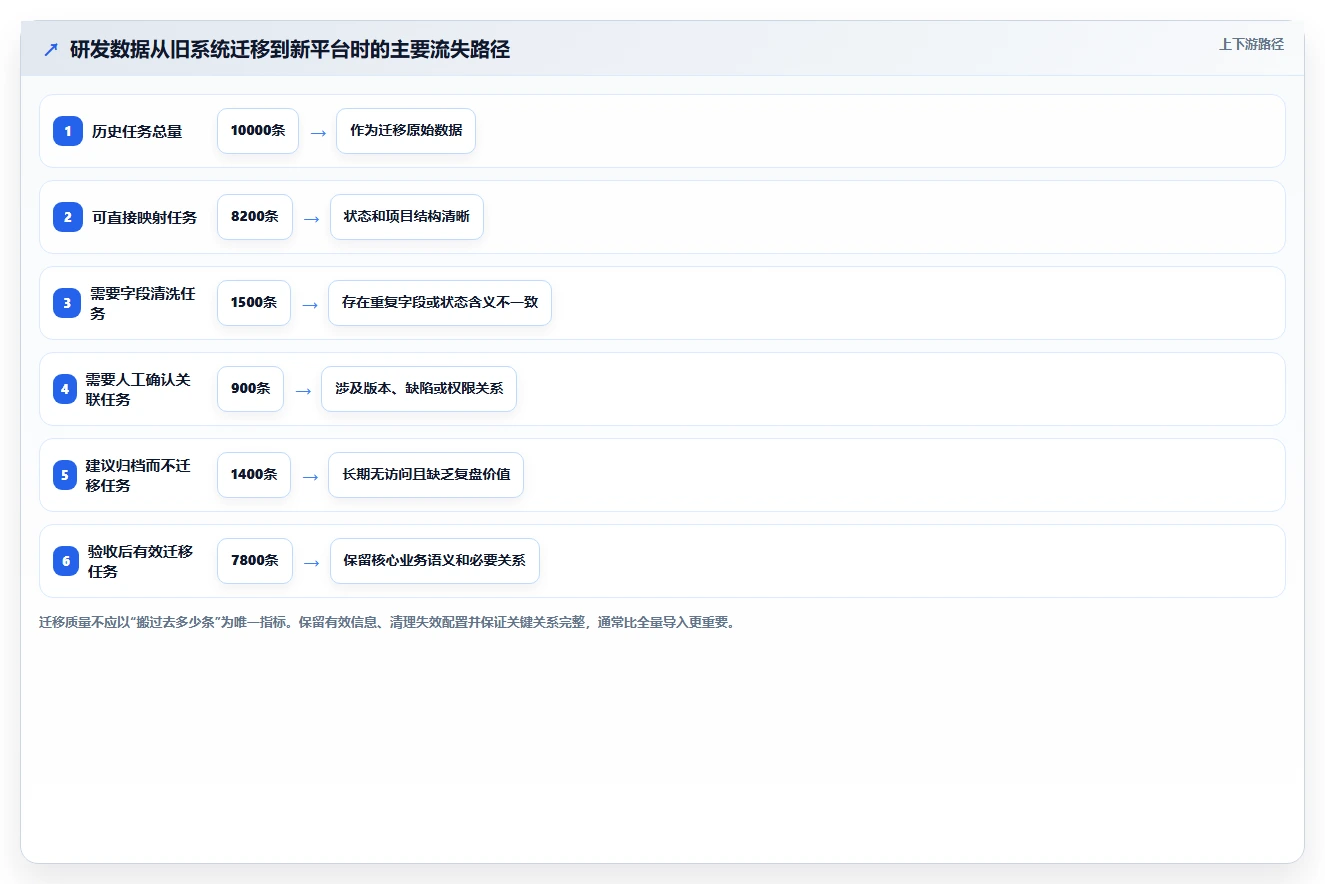Click the 上下游路径 label in the header
This screenshot has height=884, width=1325.
pyautogui.click(x=1251, y=45)
